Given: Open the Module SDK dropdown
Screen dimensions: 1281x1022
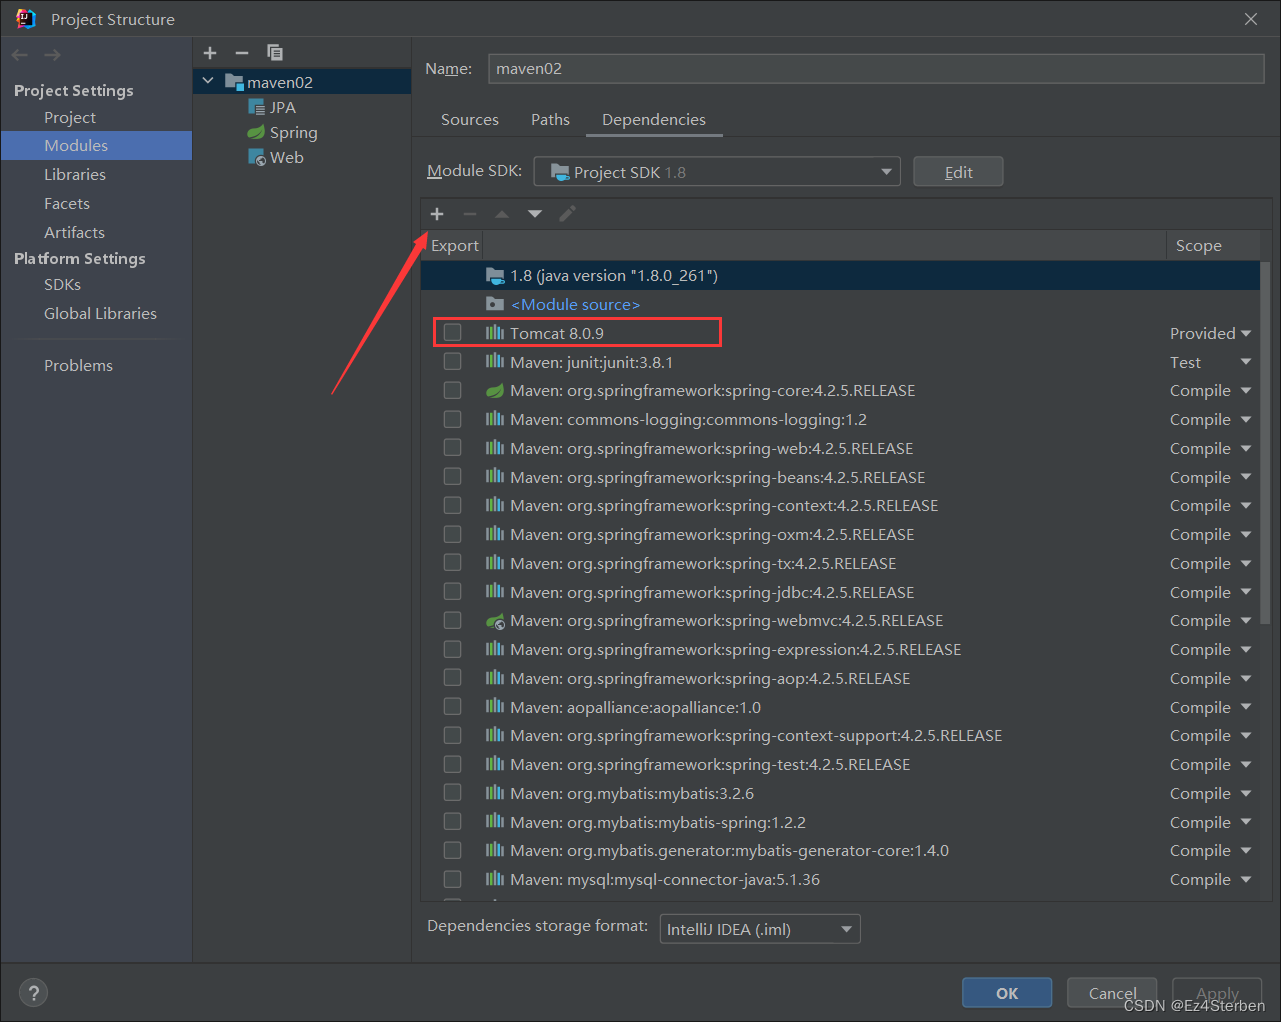Looking at the screenshot, I should point(717,172).
